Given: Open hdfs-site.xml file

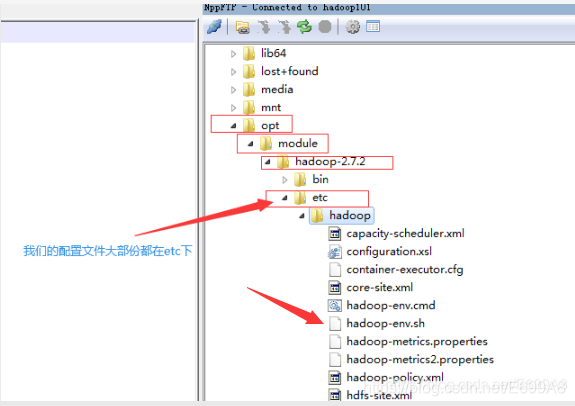Looking at the screenshot, I should point(379,395).
